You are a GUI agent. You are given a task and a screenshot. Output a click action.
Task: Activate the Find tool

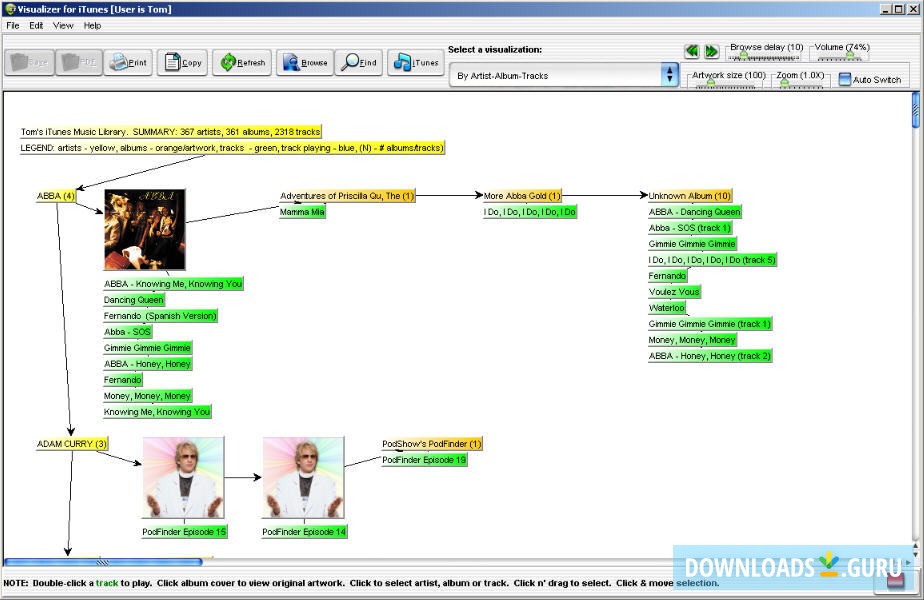(357, 61)
